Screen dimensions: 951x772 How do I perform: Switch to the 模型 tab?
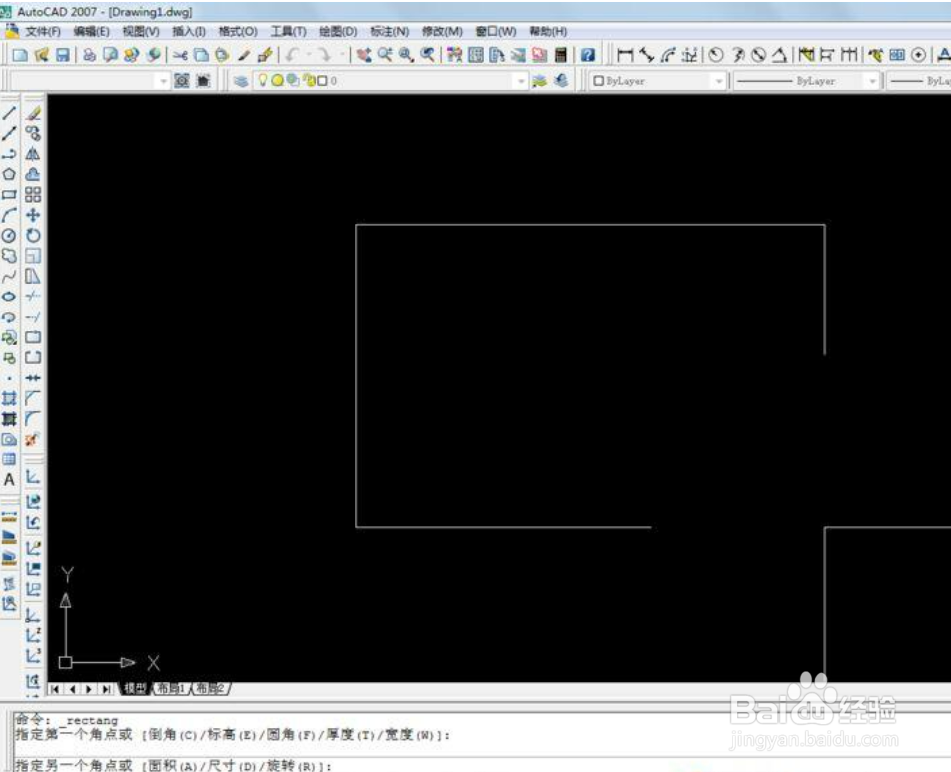[136, 688]
